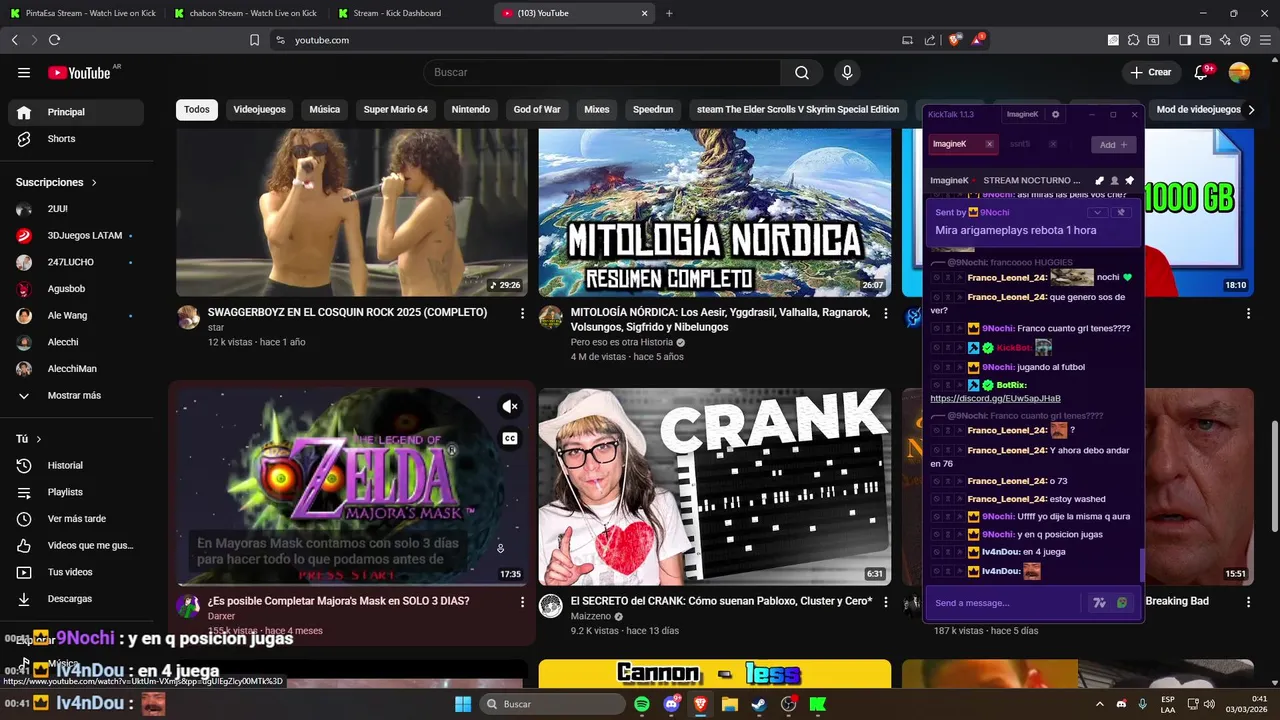1280x720 pixels.
Task: Click the YouTube Buscar search field
Action: [602, 72]
